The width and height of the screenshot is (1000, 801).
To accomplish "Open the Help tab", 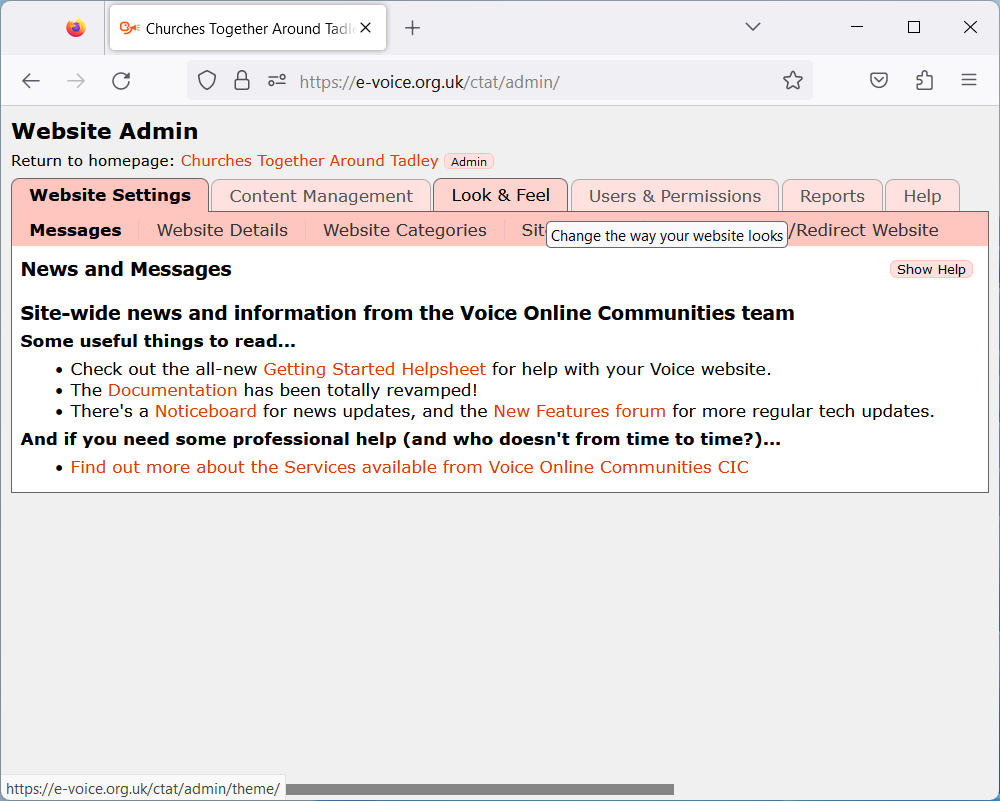I will 922,196.
